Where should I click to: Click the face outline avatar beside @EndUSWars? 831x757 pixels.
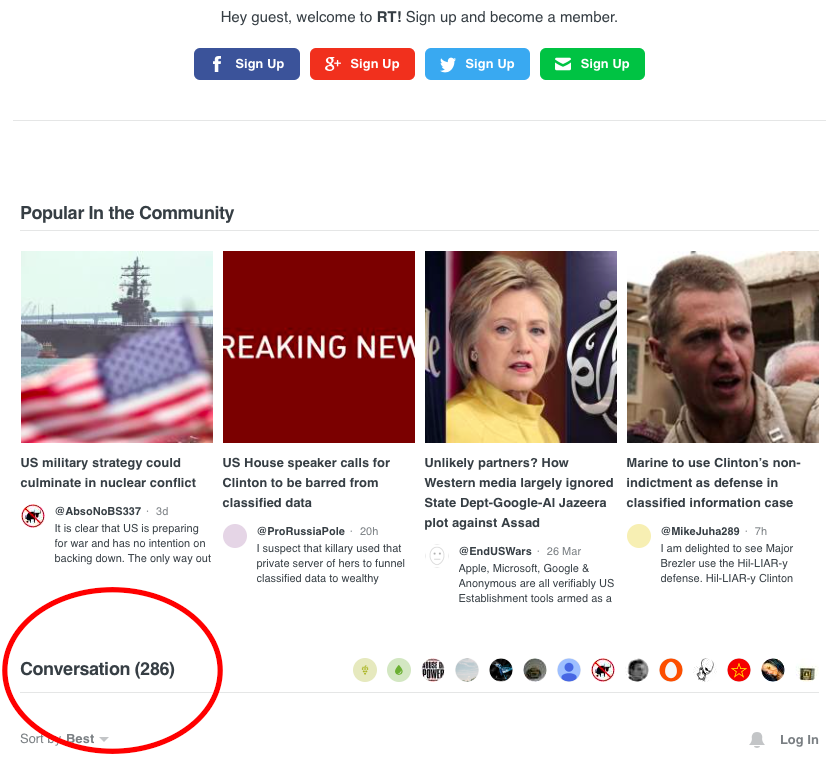(x=437, y=556)
